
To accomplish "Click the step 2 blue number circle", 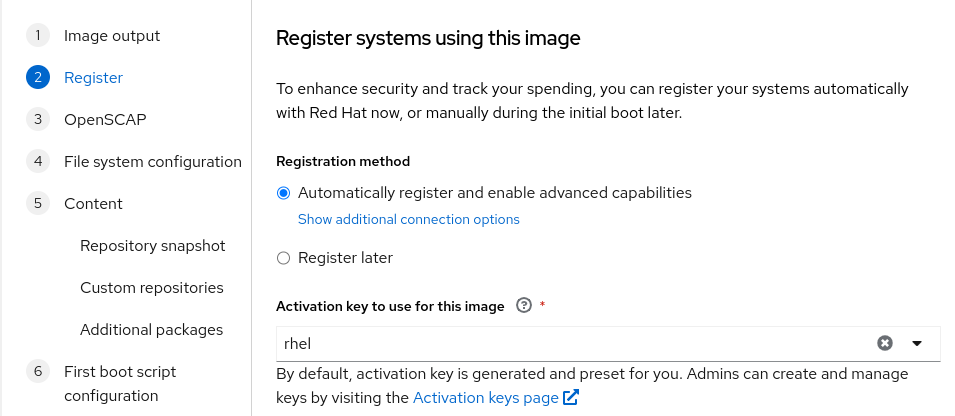I will [x=38, y=77].
